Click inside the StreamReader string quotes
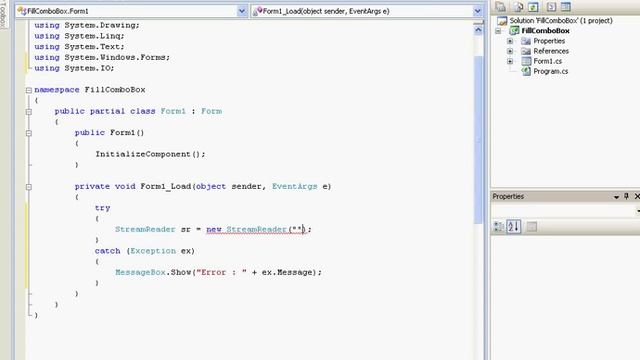 click(x=297, y=229)
